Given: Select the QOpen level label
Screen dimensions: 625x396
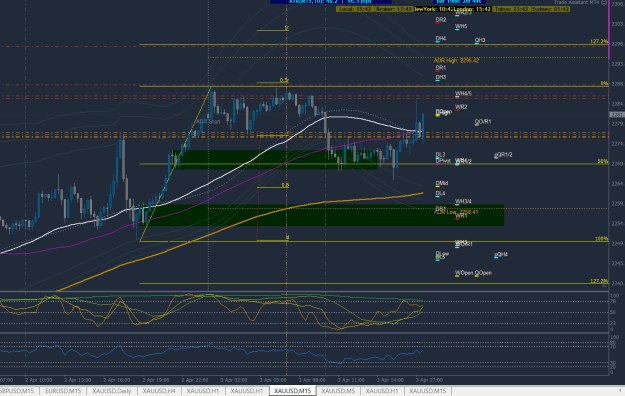Looking at the screenshot, I should (483, 273).
